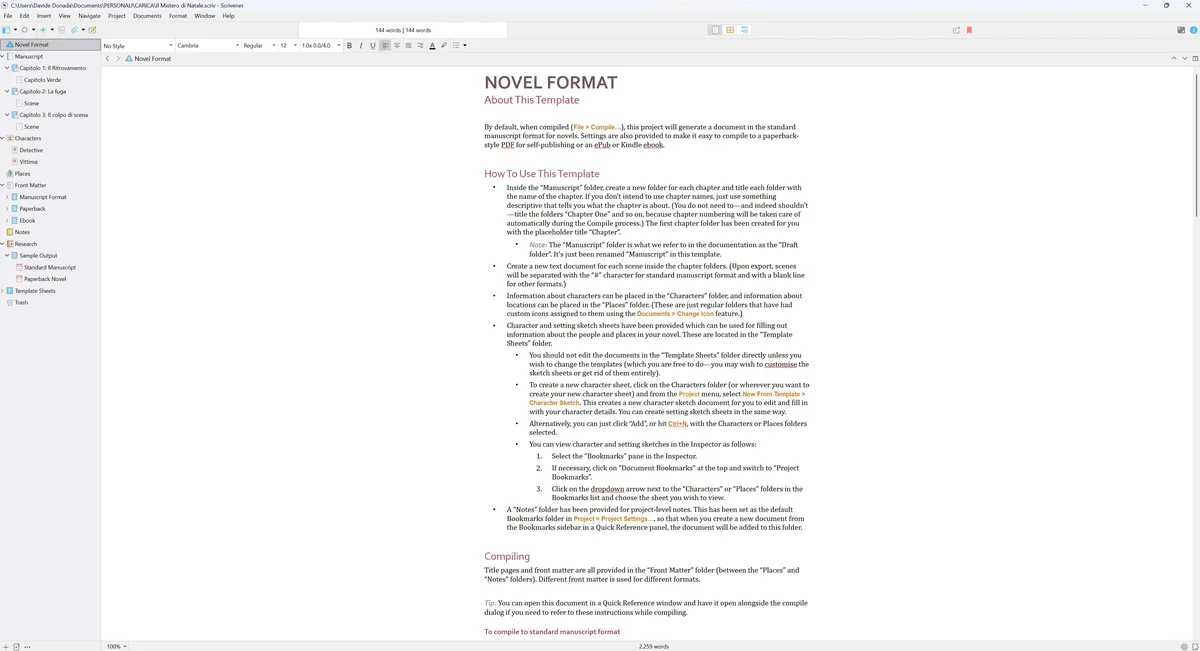This screenshot has height=651, width=1200.
Task: Toggle bold formatting
Action: point(349,45)
